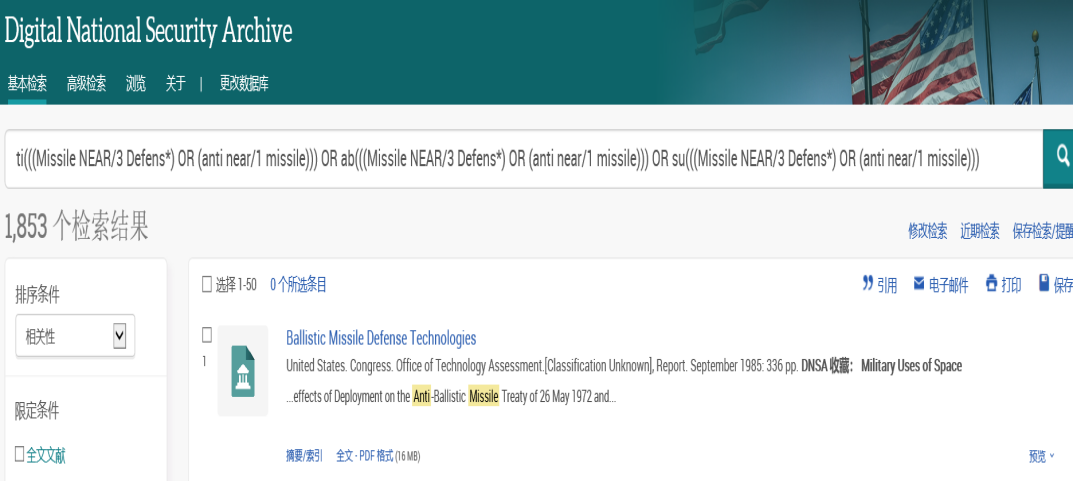The width and height of the screenshot is (1073, 481).
Task: Click the quotation mark cite icon
Action: click(868, 283)
